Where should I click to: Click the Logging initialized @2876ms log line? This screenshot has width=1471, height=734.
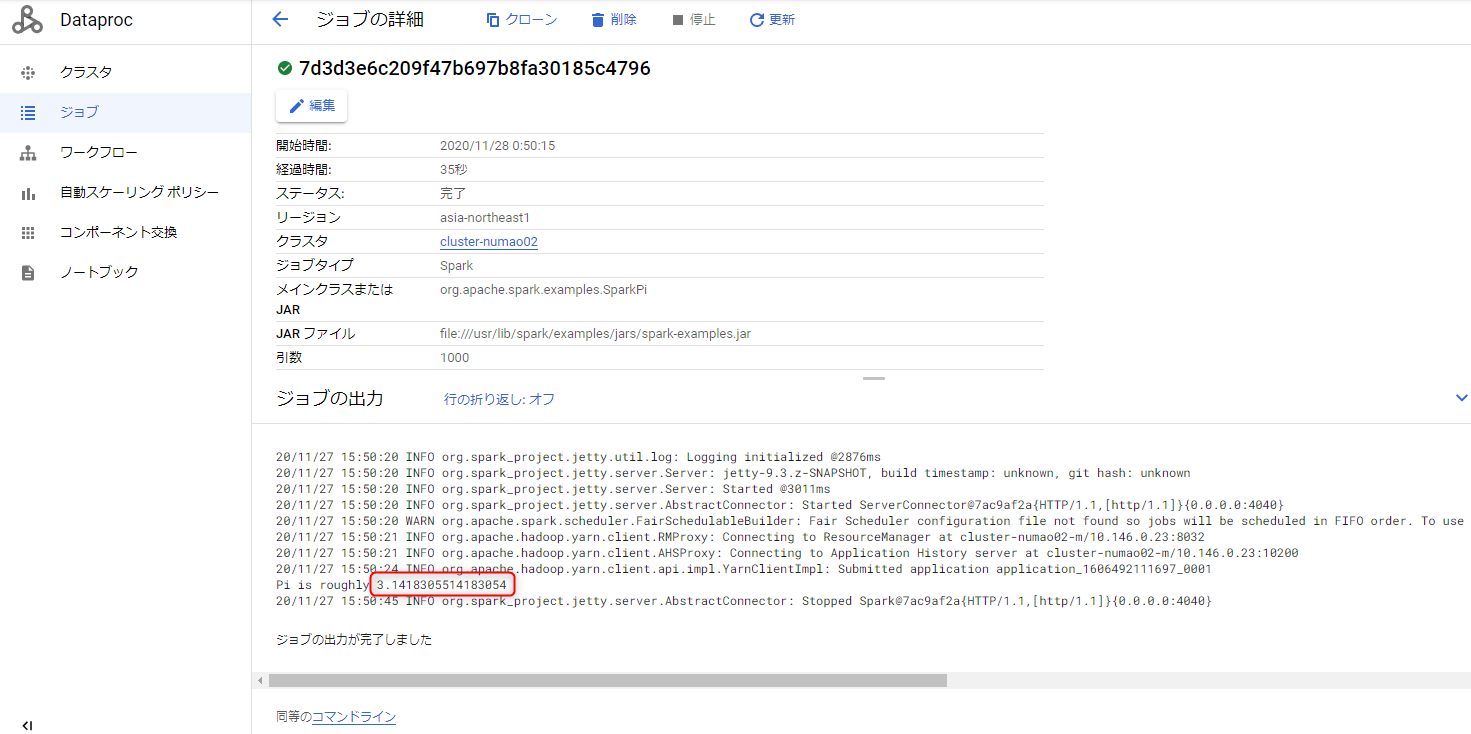point(578,457)
